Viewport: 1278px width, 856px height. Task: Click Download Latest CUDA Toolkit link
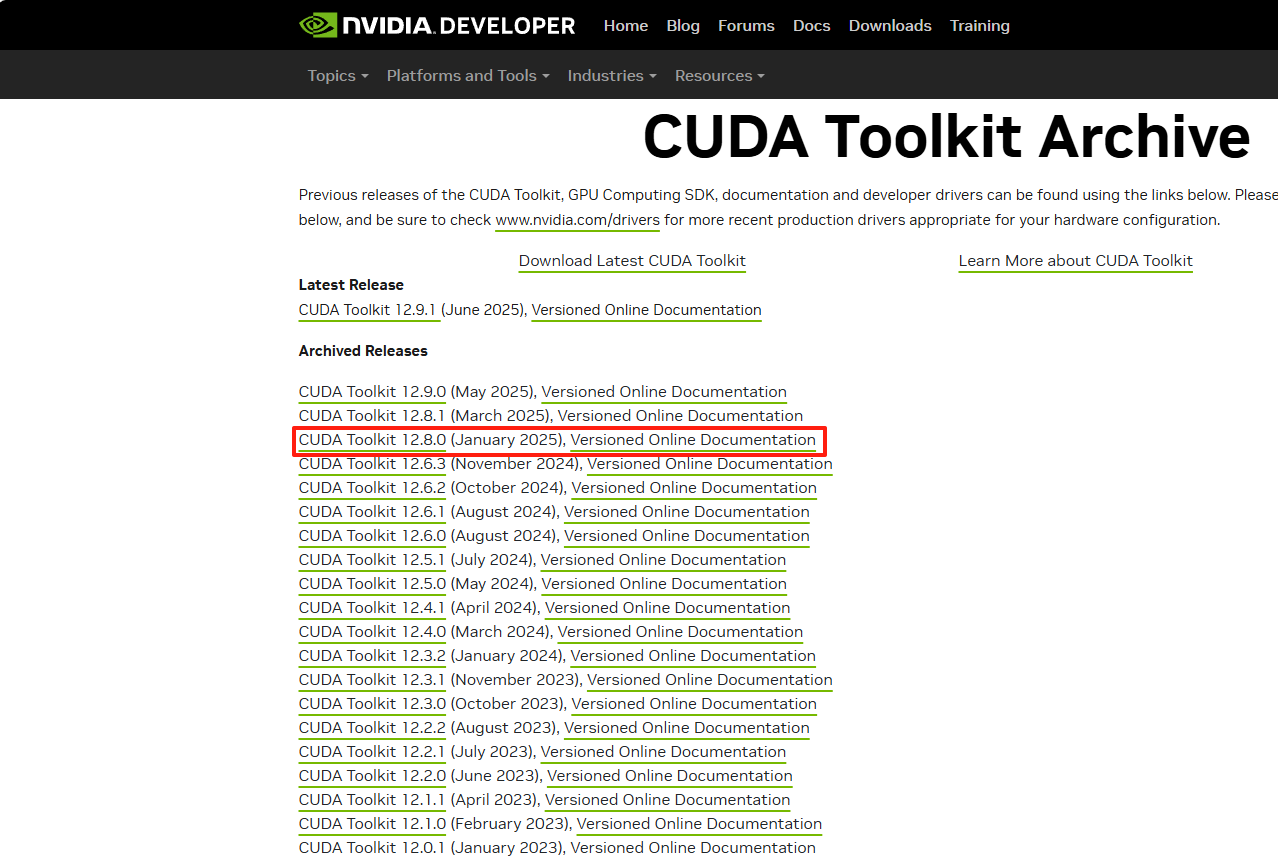[632, 261]
